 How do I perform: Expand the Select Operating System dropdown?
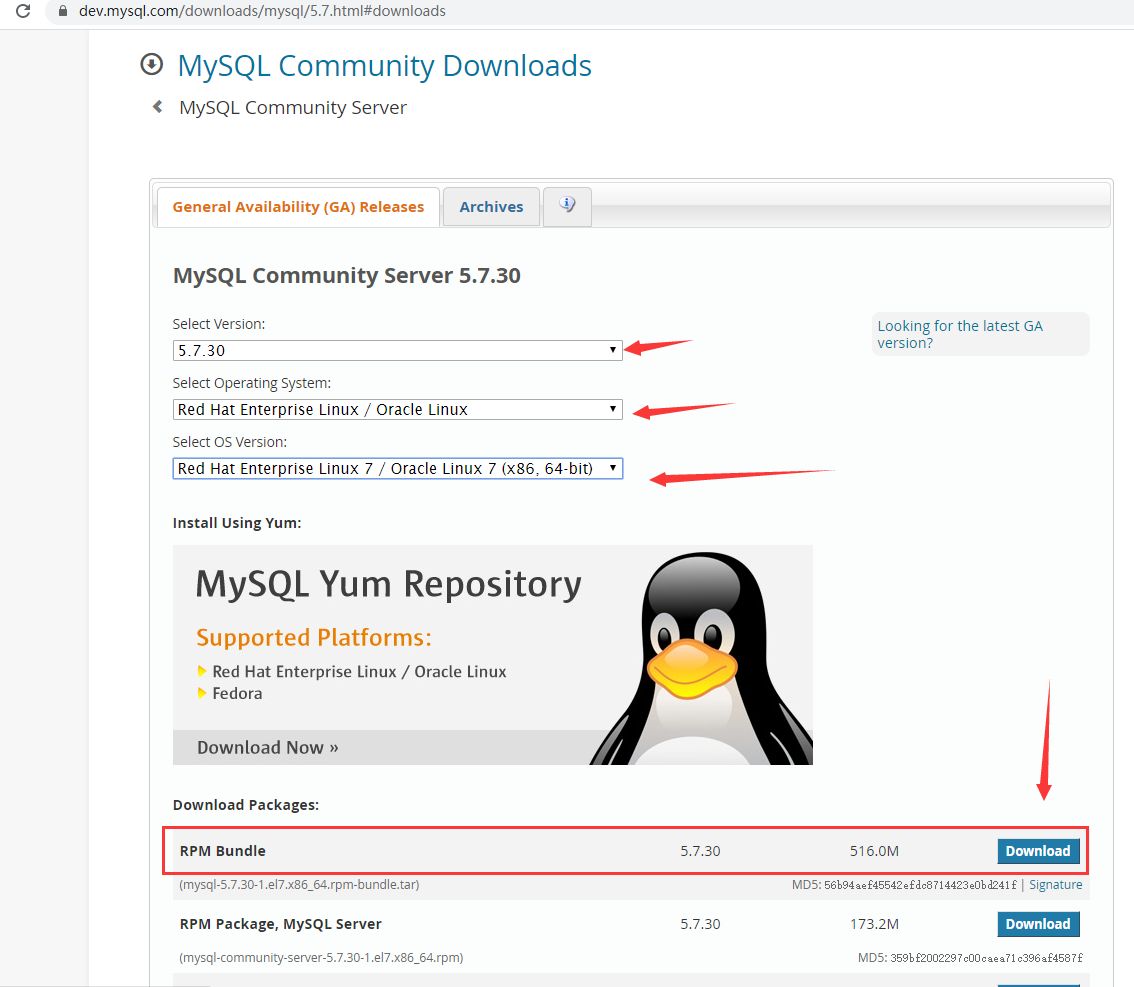[397, 409]
